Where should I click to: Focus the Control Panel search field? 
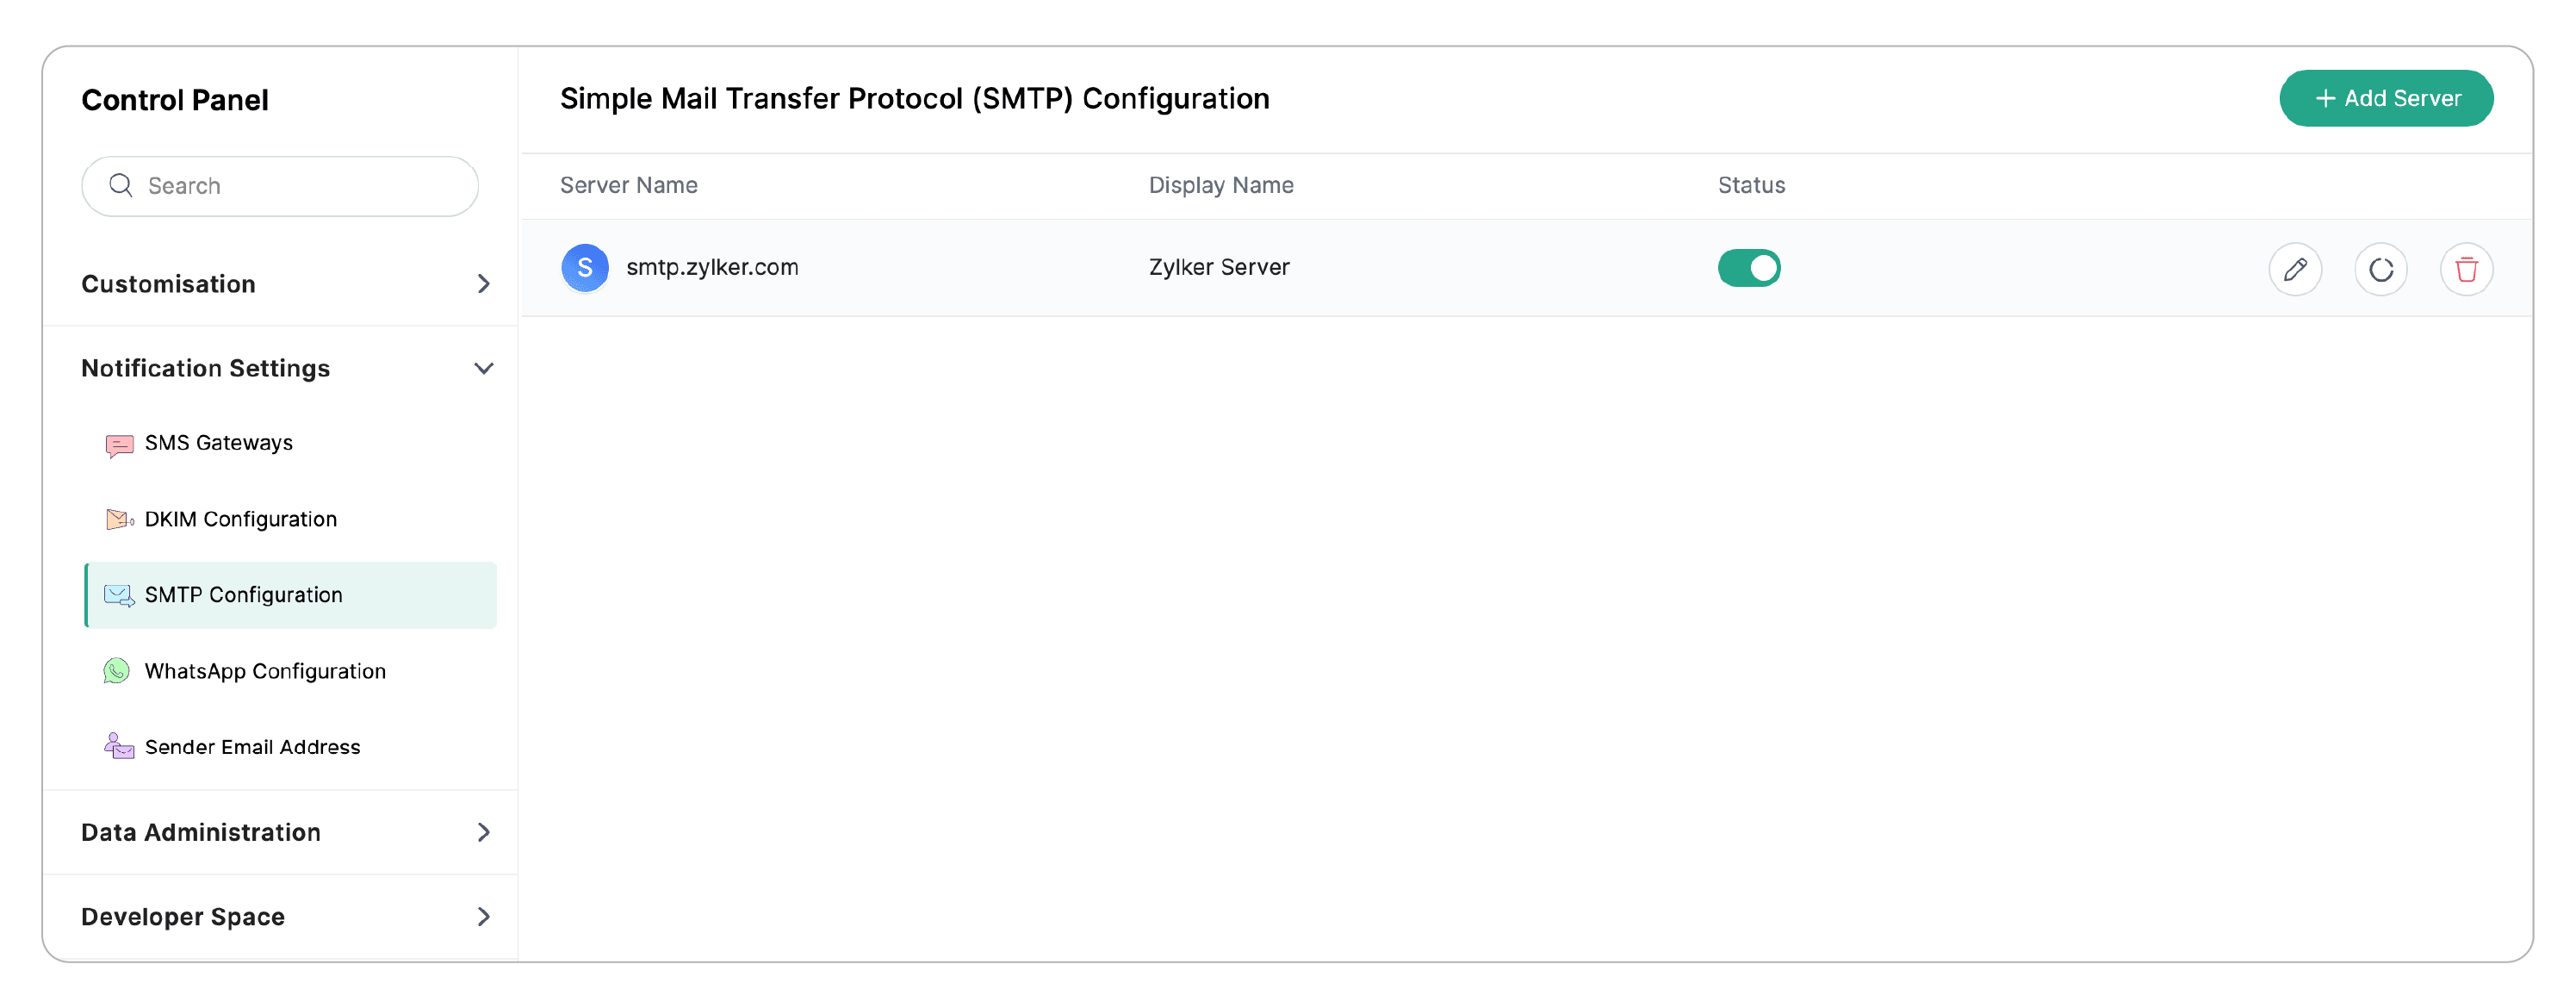click(x=300, y=186)
